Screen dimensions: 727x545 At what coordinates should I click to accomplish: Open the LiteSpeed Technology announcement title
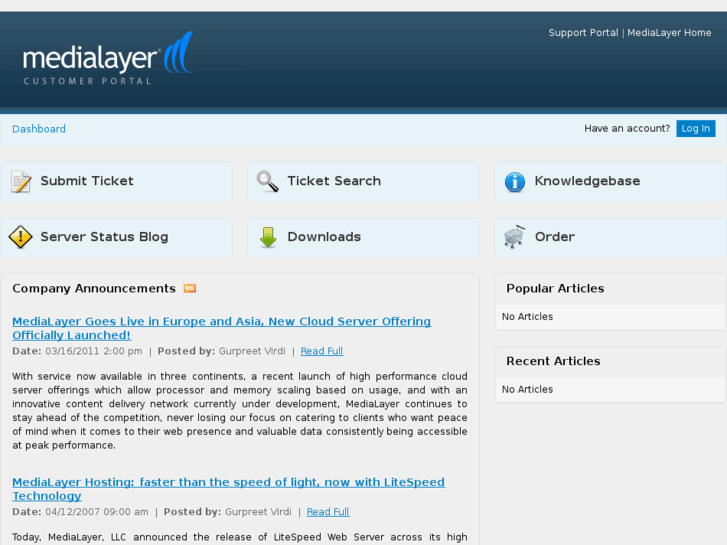coord(229,489)
